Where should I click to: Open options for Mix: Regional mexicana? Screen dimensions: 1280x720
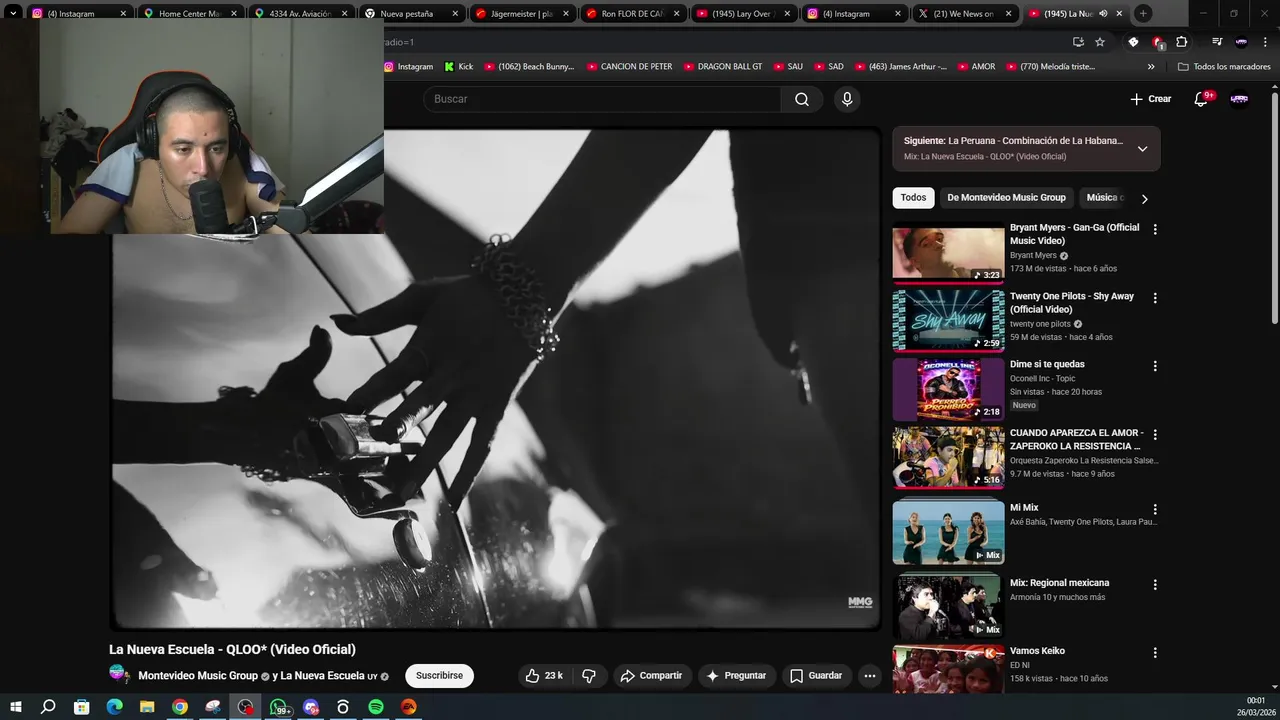pyautogui.click(x=1155, y=584)
